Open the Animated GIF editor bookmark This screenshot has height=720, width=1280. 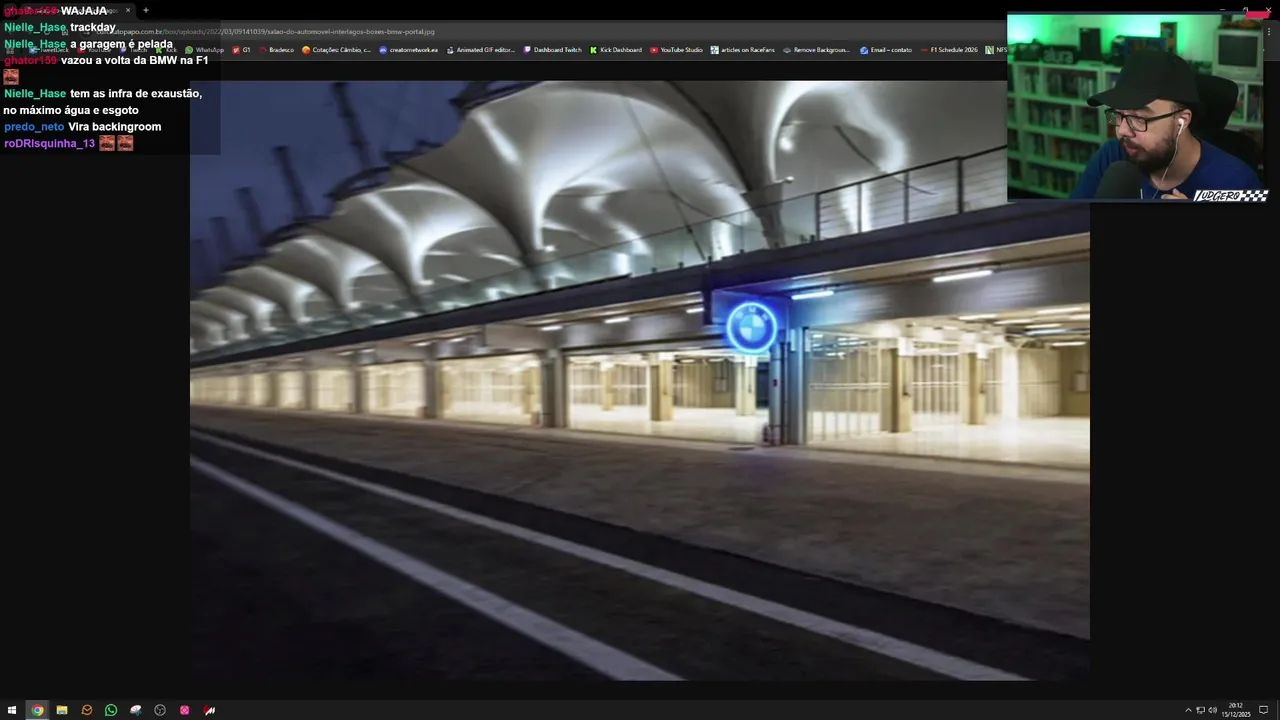[481, 50]
